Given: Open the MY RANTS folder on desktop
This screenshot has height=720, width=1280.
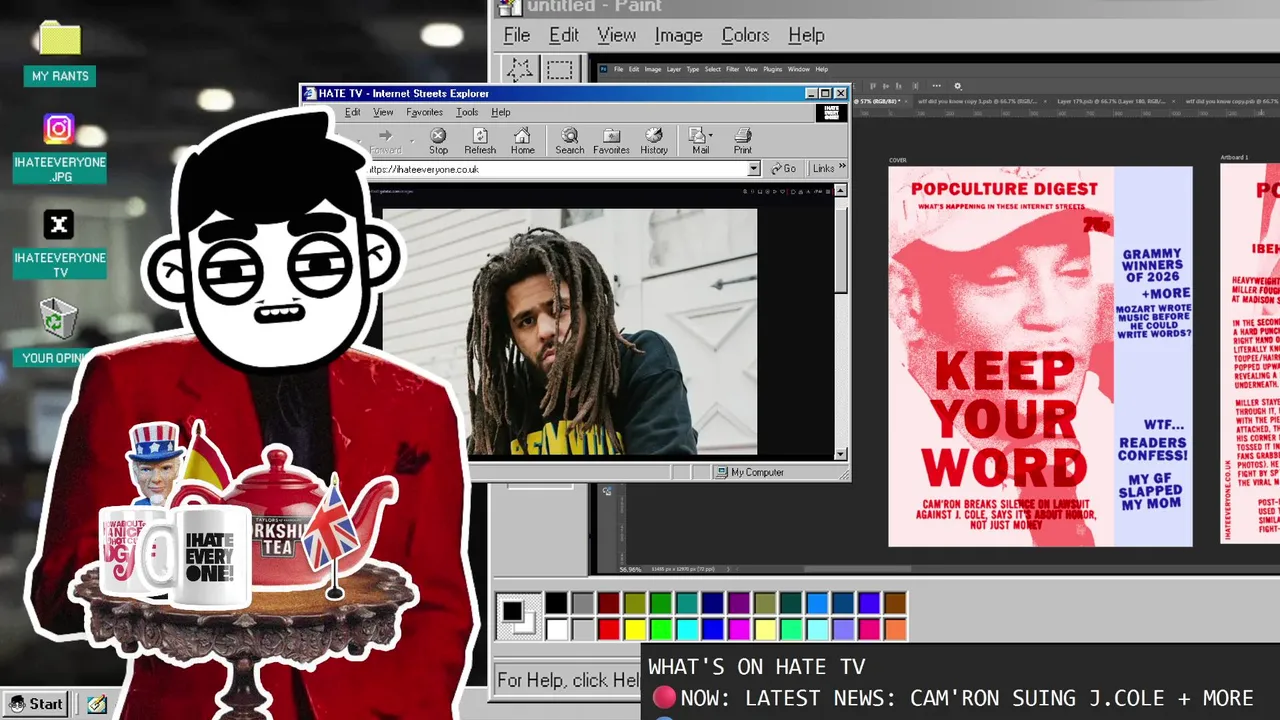Looking at the screenshot, I should (59, 52).
